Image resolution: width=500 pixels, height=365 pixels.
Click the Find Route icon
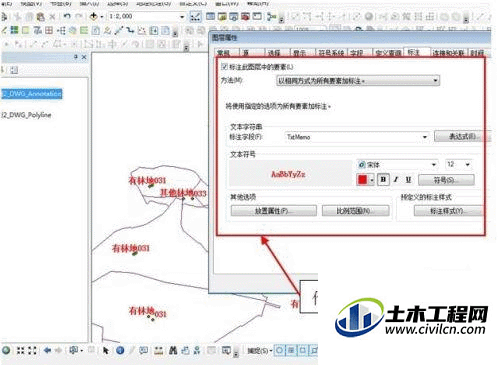click(185, 350)
